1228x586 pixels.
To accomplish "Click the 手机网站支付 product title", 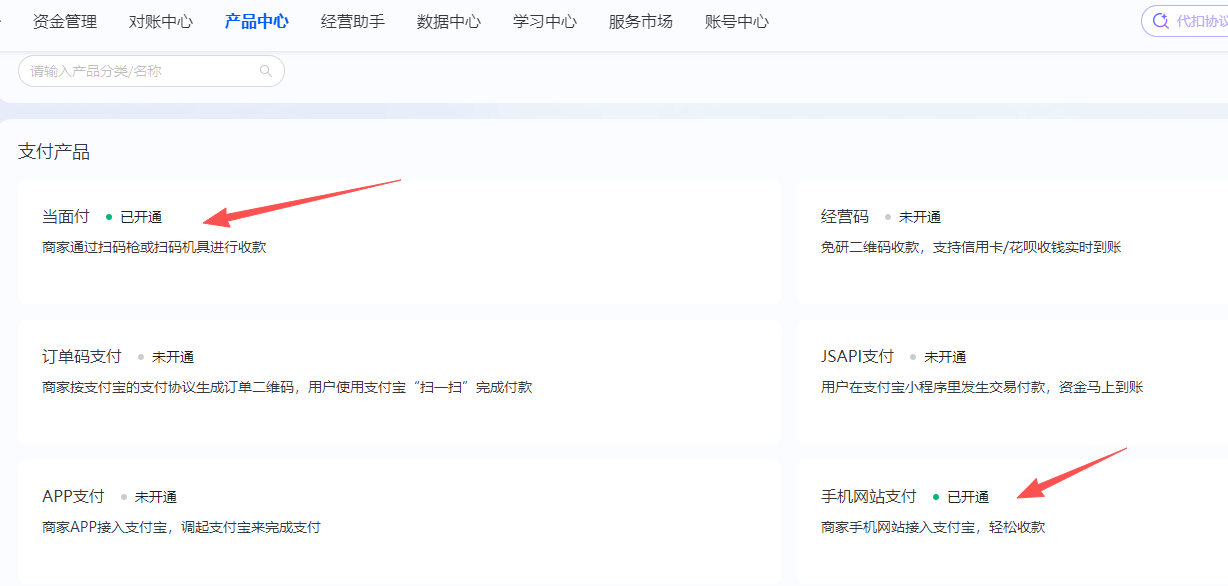I will pyautogui.click(x=869, y=497).
